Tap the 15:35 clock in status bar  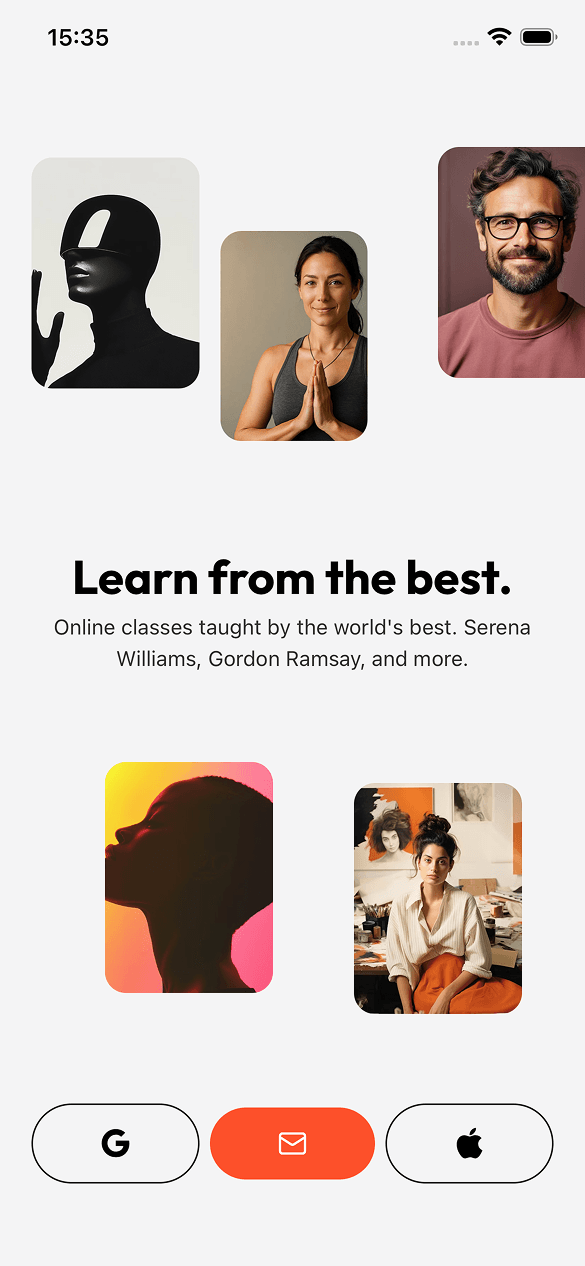pyautogui.click(x=78, y=37)
